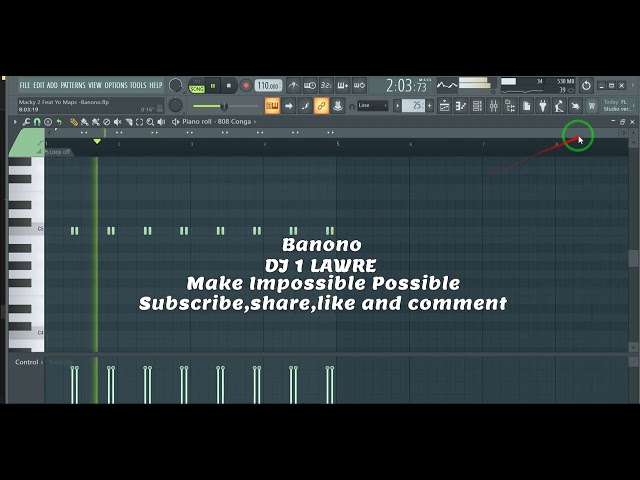Screen dimensions: 640x480
Task: Click the song position slider
Action: [225, 107]
